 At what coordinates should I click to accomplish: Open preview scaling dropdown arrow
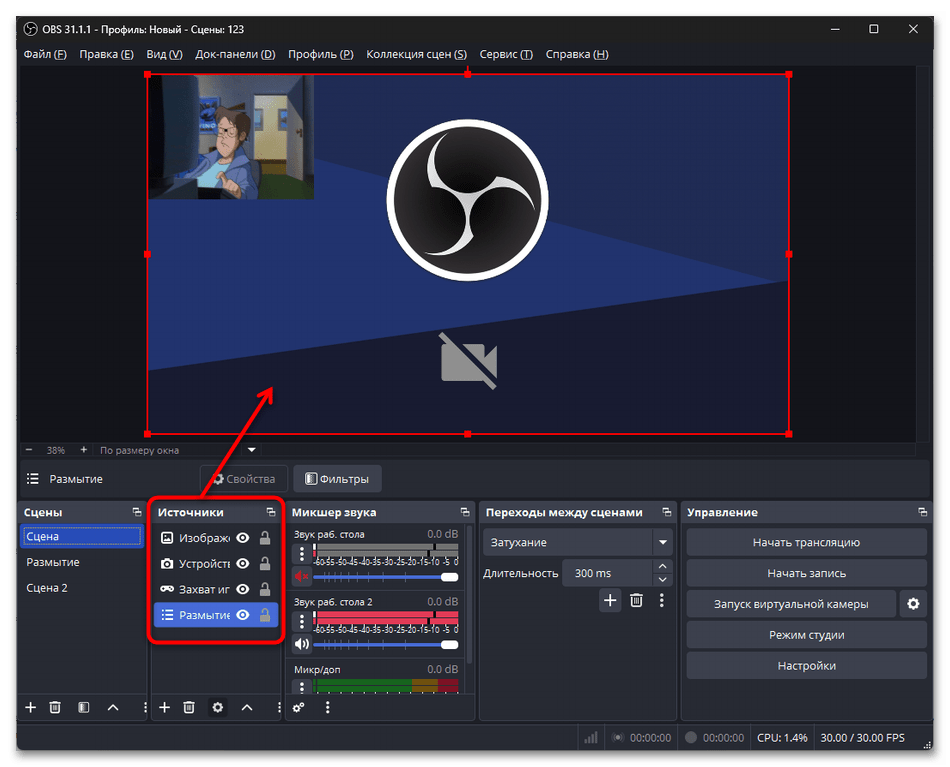(x=251, y=450)
